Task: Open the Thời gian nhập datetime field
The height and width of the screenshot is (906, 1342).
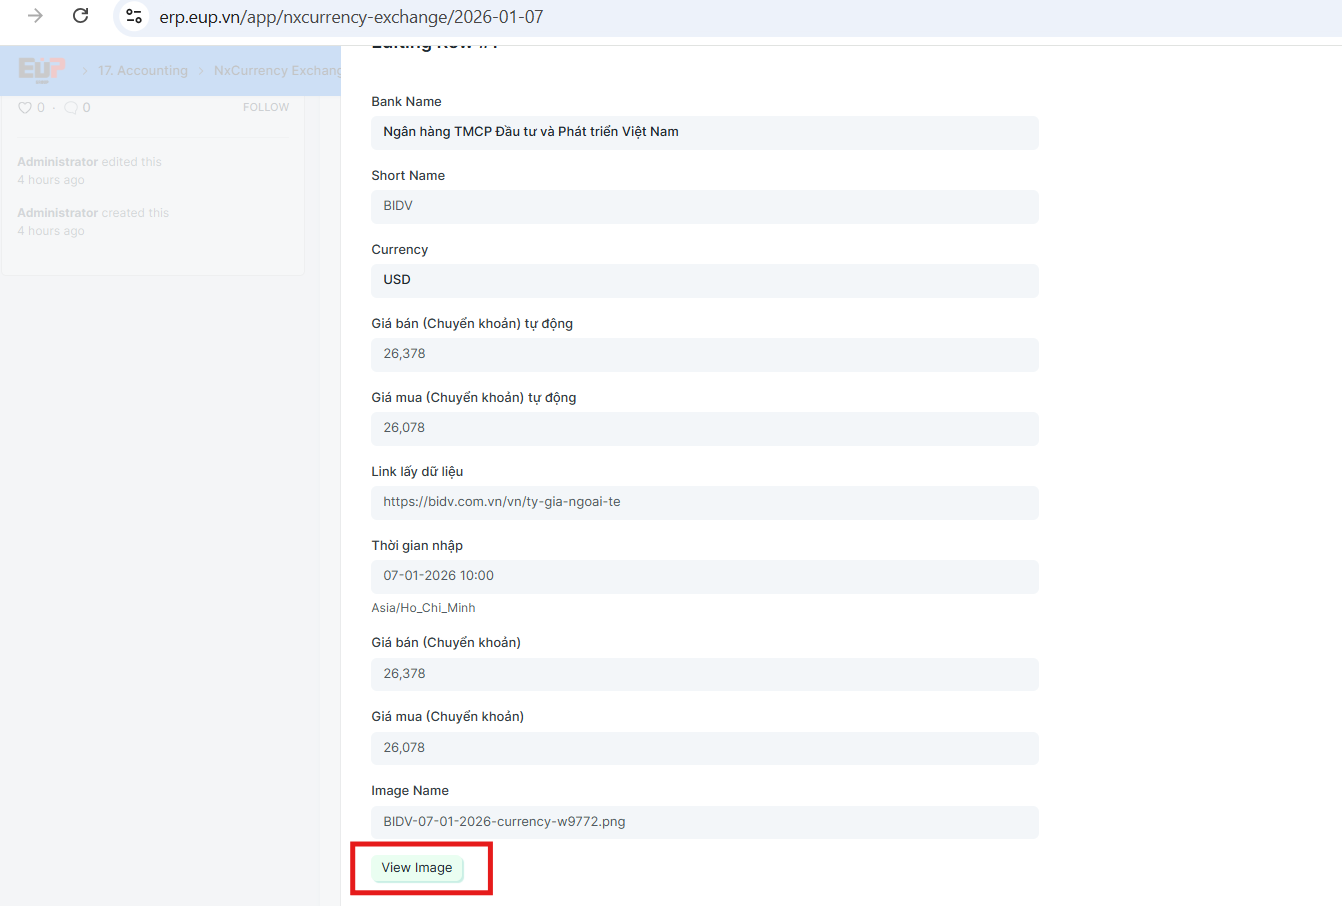Action: click(x=704, y=576)
